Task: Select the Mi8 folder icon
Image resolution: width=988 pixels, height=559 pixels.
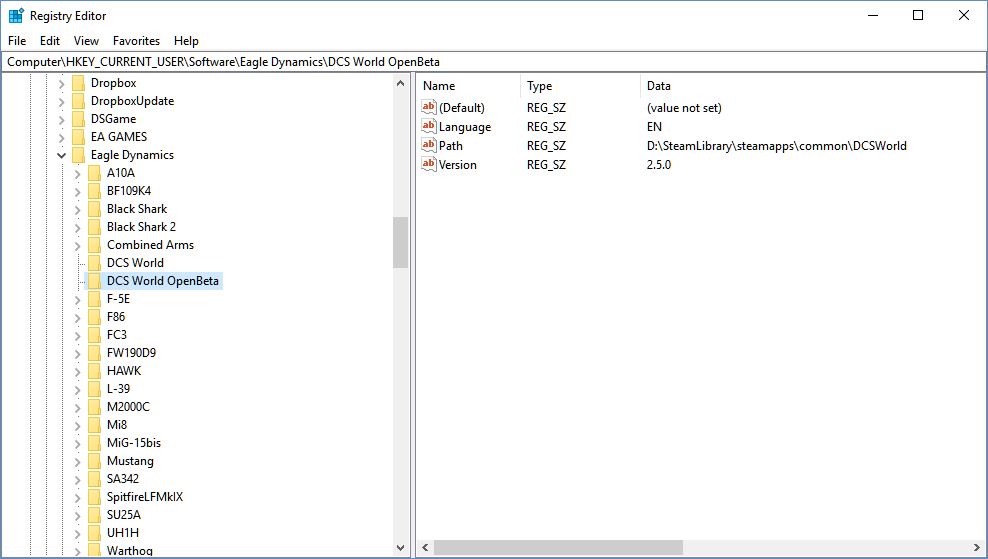Action: tap(95, 425)
